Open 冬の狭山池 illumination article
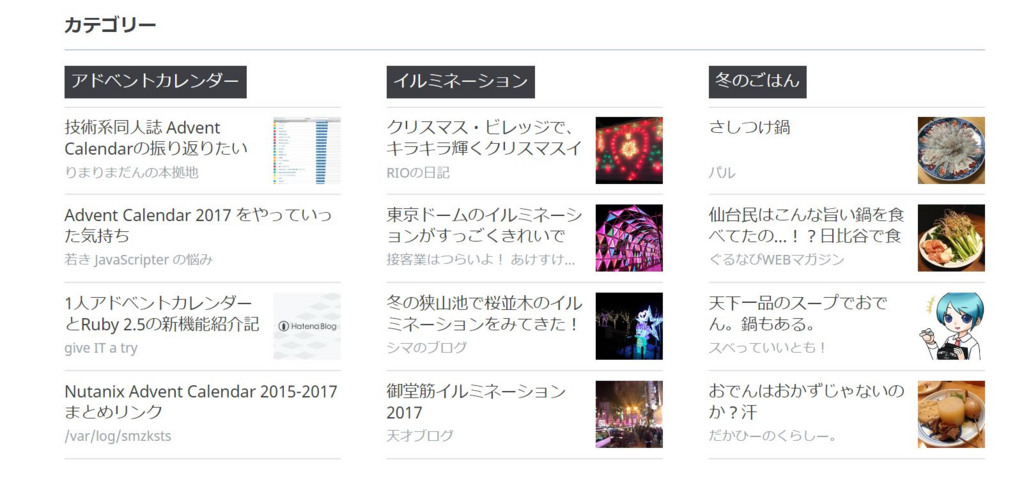1024x499 pixels. (x=483, y=313)
